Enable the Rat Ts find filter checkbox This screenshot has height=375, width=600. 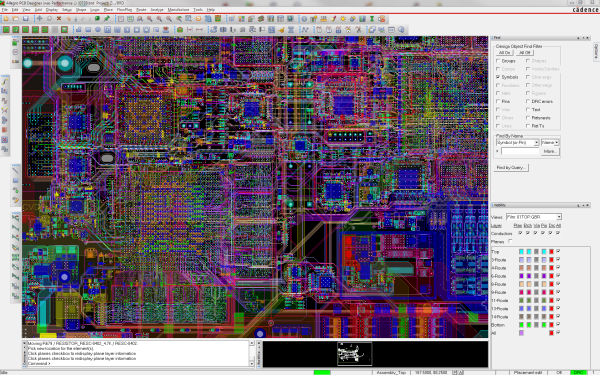coord(528,126)
